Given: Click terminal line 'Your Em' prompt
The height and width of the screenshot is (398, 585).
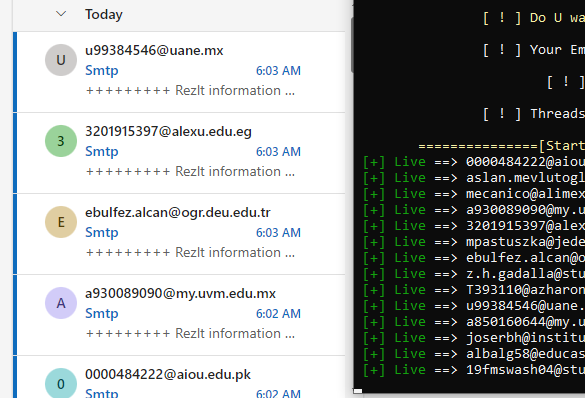Looking at the screenshot, I should pos(534,50).
